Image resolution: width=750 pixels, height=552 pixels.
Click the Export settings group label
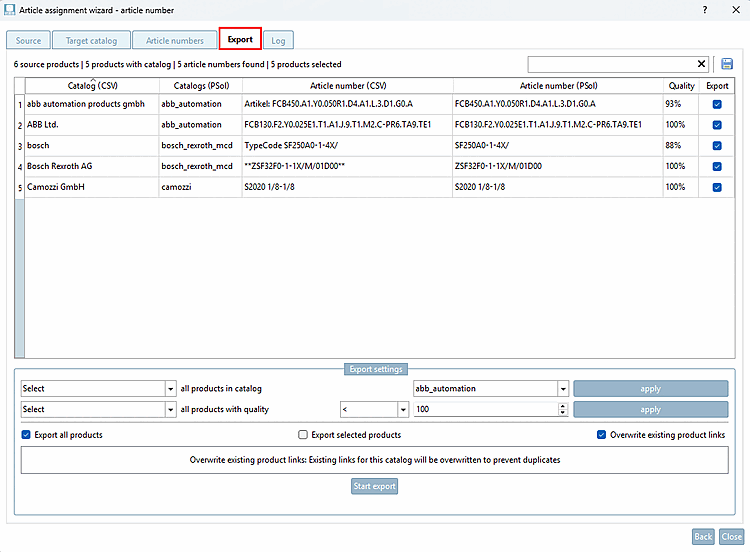(376, 369)
